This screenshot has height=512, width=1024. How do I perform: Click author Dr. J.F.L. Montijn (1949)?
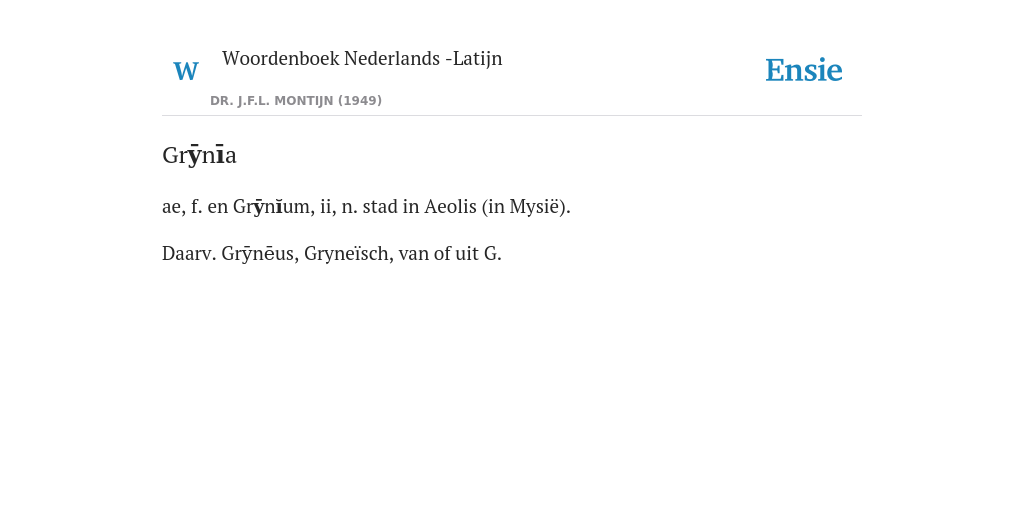[x=296, y=101]
